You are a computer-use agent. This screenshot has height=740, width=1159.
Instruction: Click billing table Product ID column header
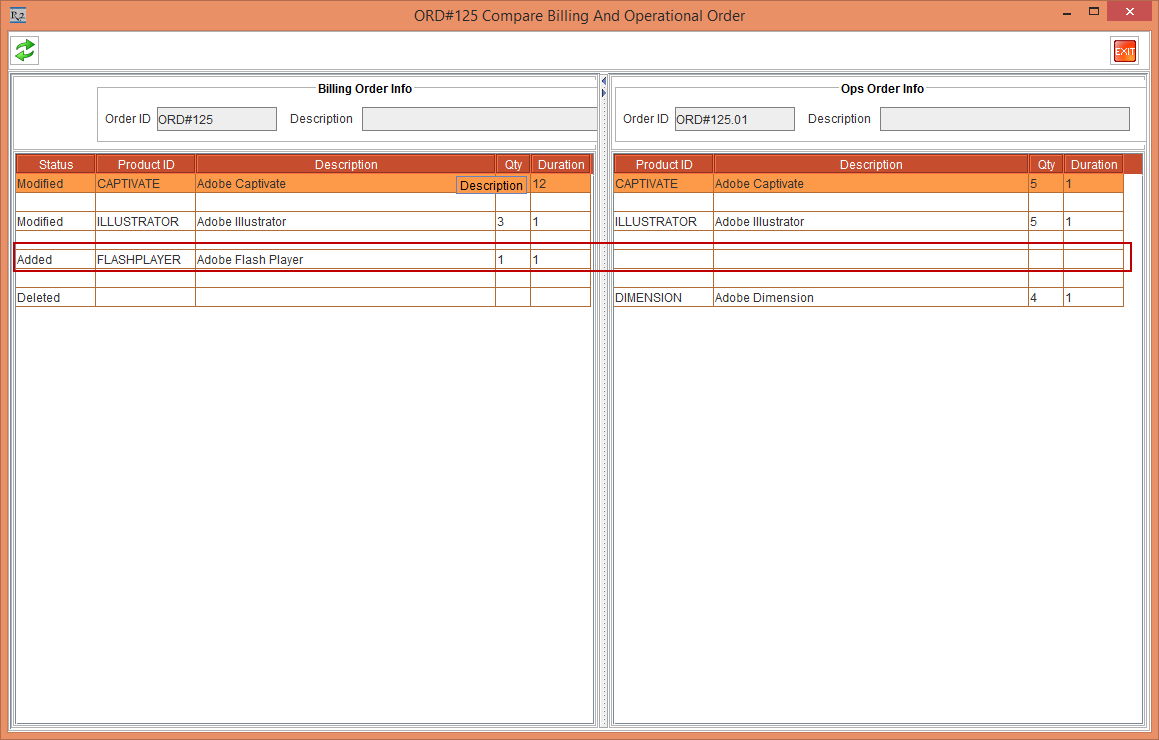pos(146,164)
